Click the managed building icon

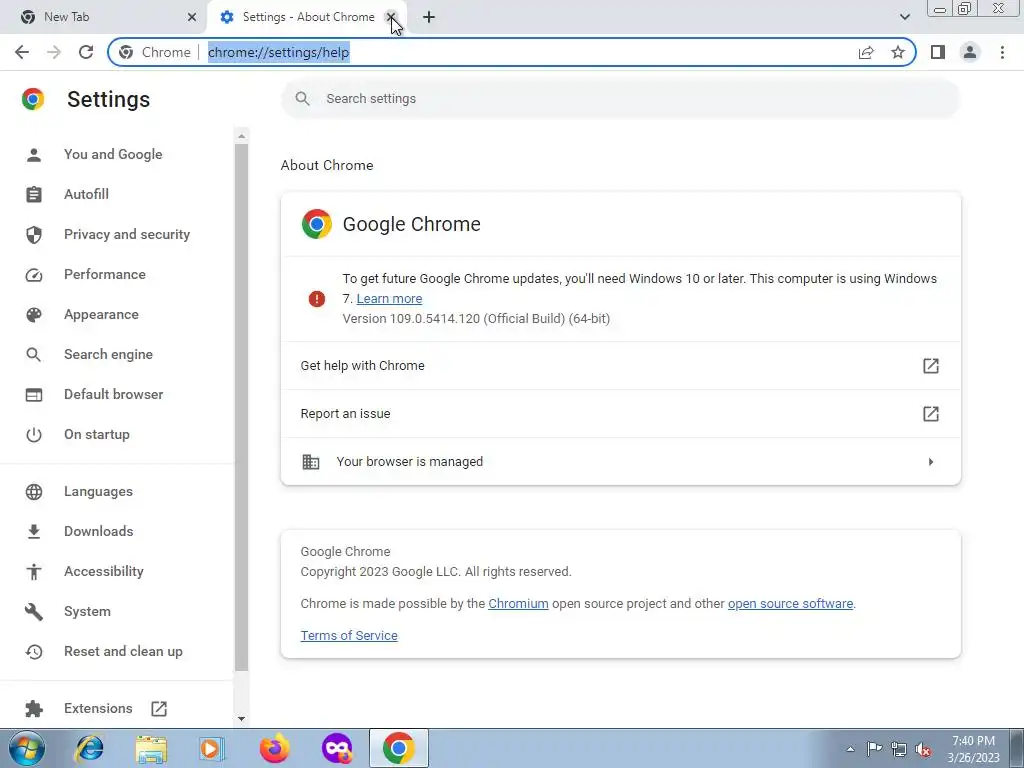click(311, 462)
